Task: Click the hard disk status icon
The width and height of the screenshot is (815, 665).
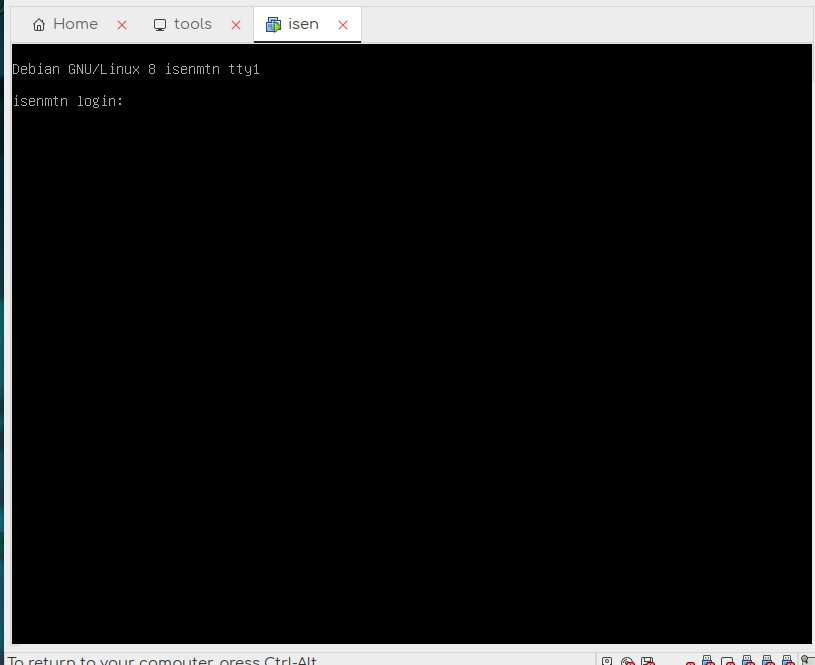Action: (x=607, y=661)
